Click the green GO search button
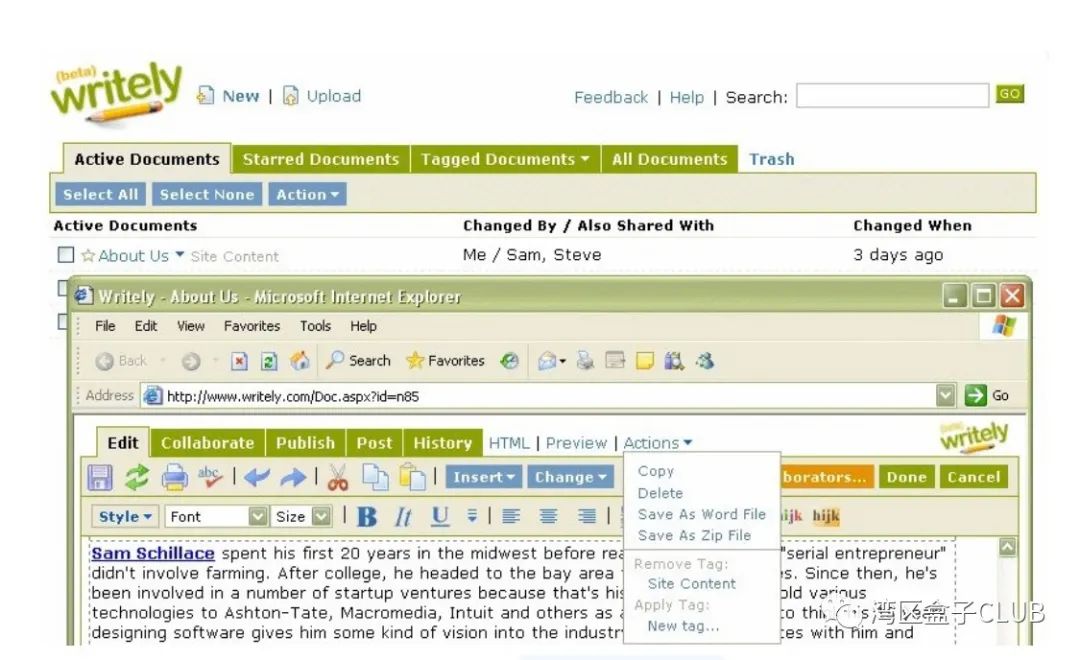 pos(1010,94)
